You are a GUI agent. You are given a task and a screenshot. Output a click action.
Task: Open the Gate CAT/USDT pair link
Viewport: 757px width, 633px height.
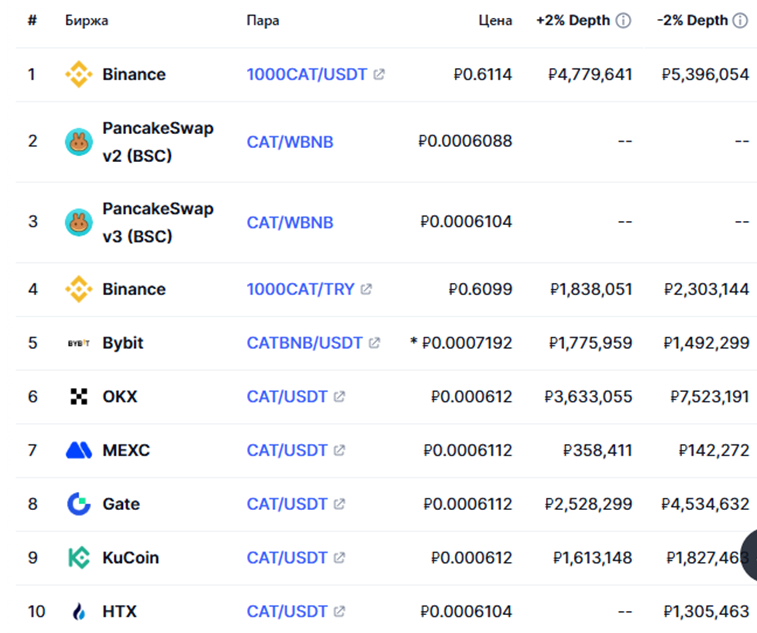pyautogui.click(x=287, y=504)
